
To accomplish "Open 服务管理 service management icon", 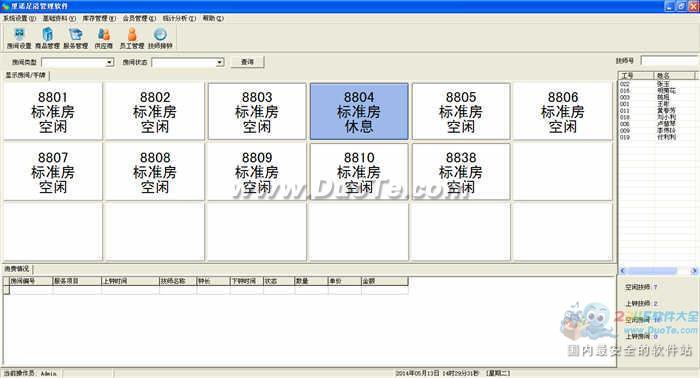I will coord(75,38).
